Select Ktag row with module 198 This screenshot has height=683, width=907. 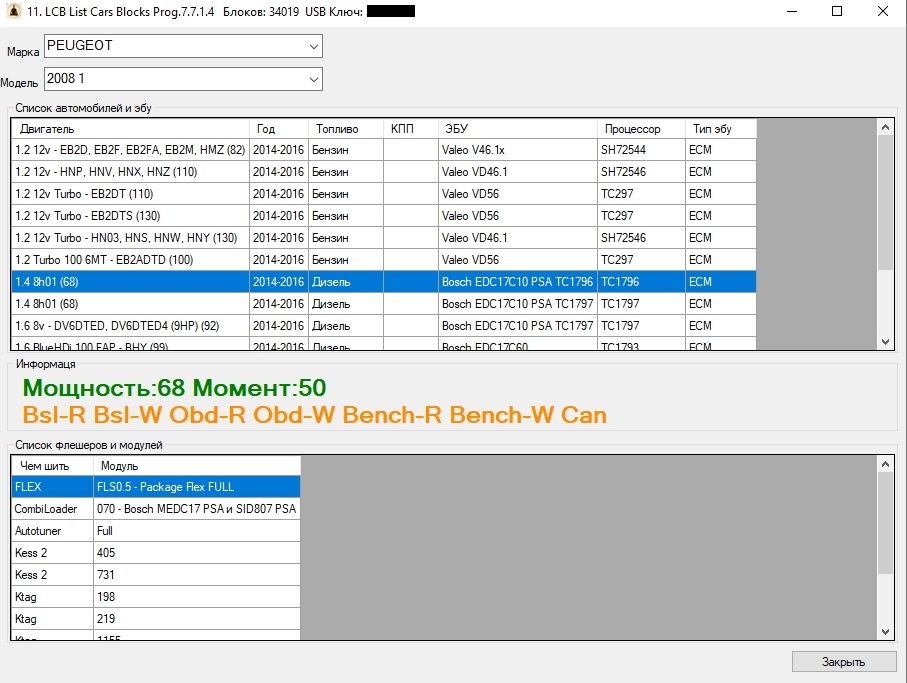point(156,597)
